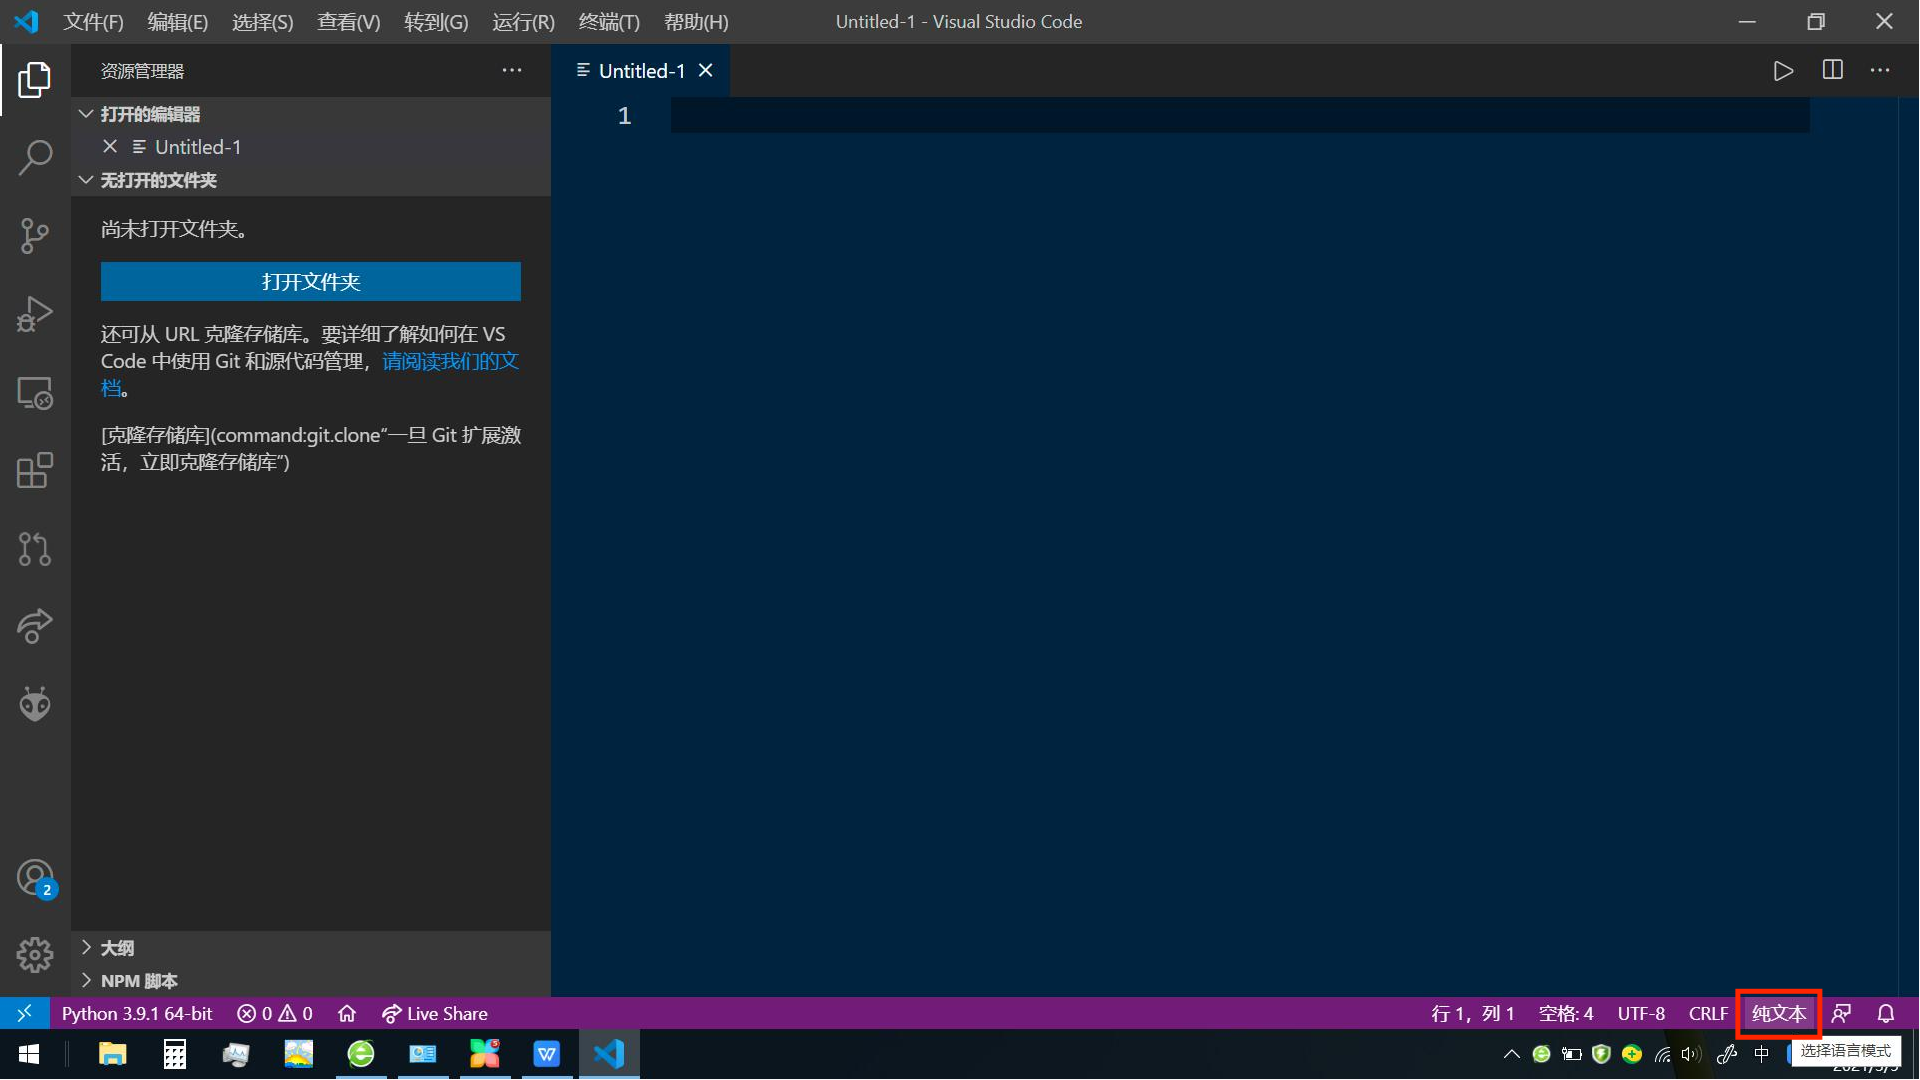Expand the NPM 脚本 section
The width and height of the screenshot is (1920, 1080).
pyautogui.click(x=139, y=981)
